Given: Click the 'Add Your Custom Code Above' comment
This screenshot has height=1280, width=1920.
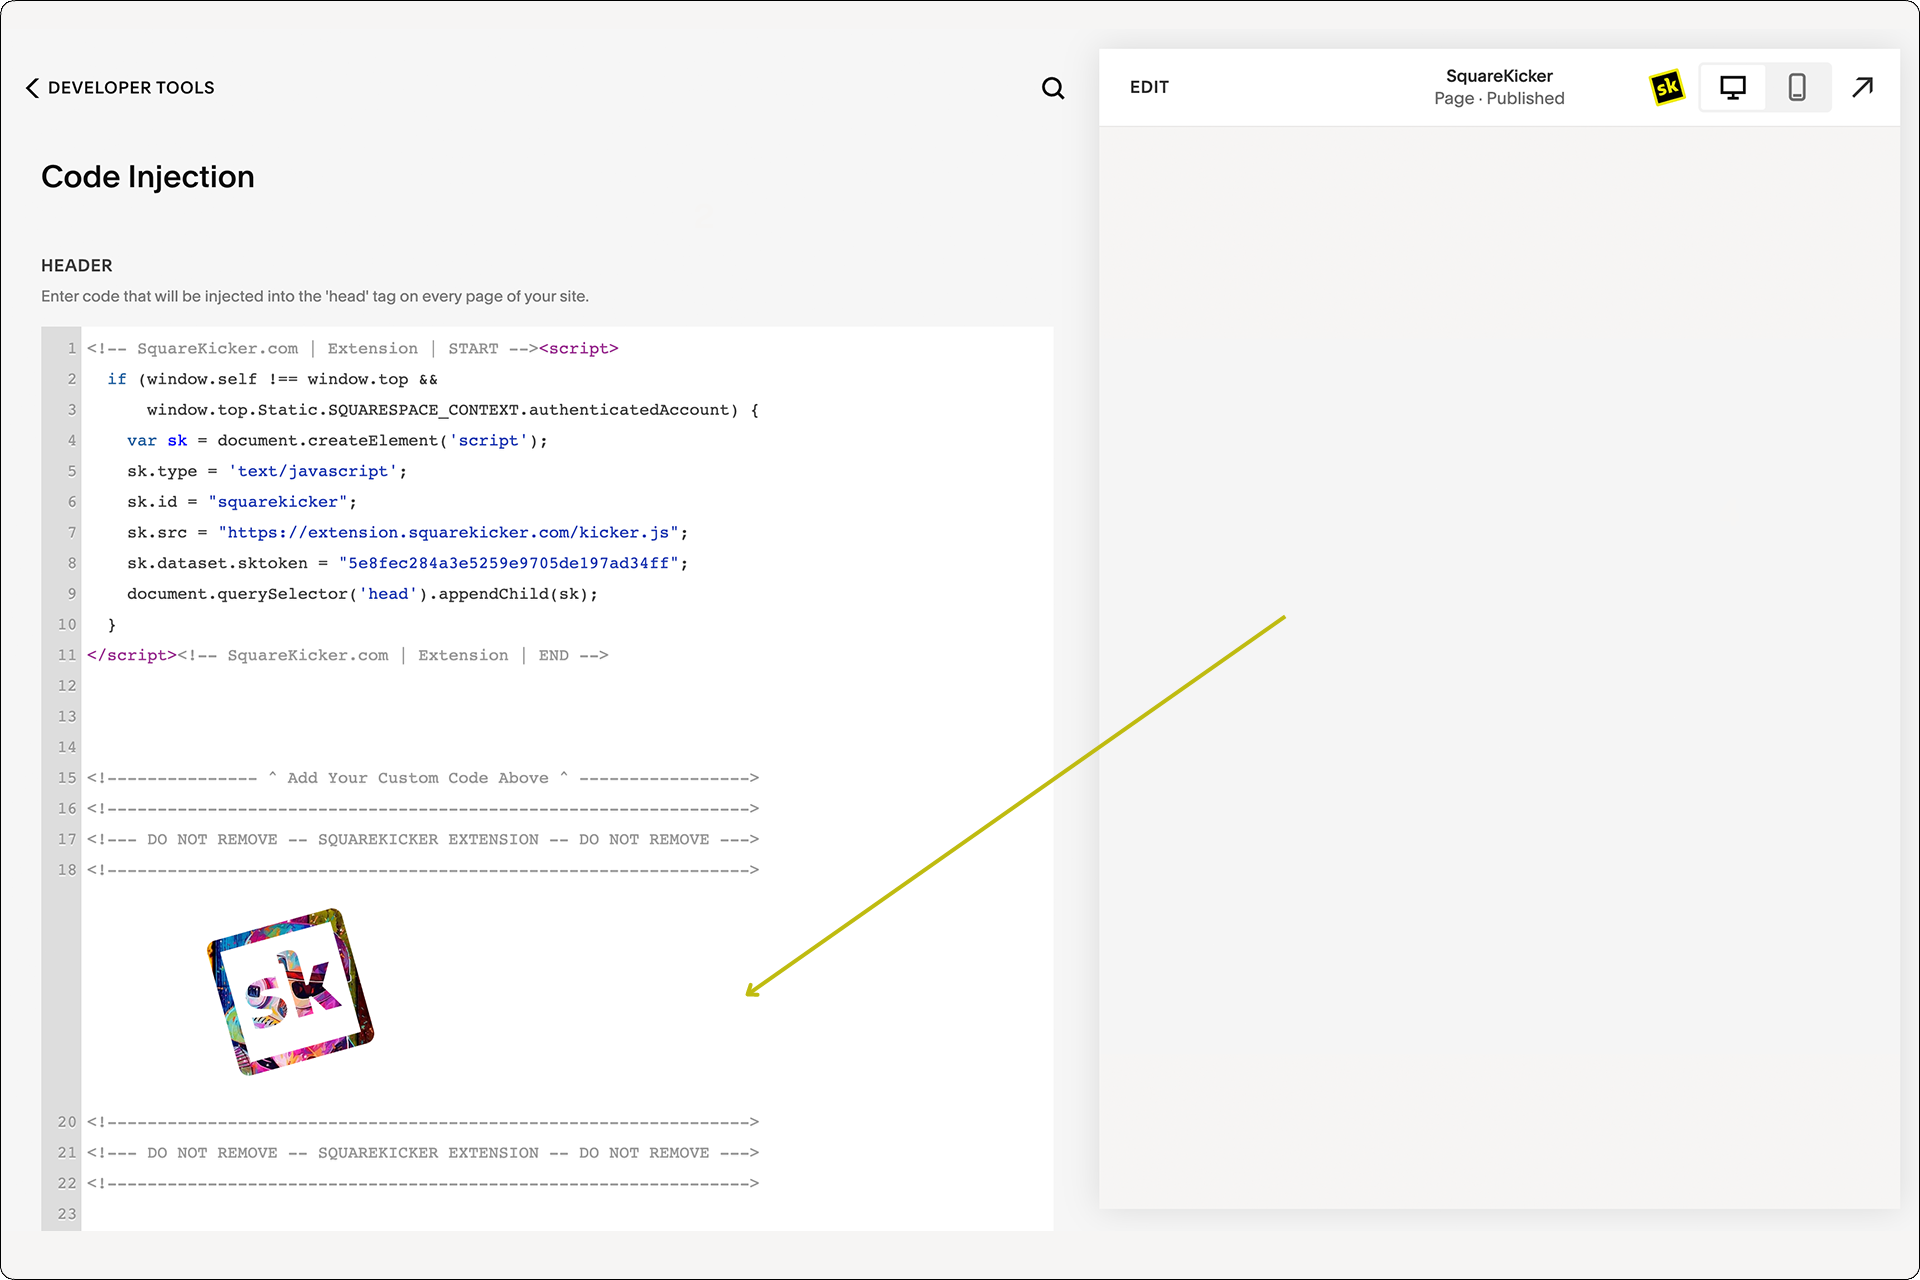Looking at the screenshot, I should [x=422, y=778].
